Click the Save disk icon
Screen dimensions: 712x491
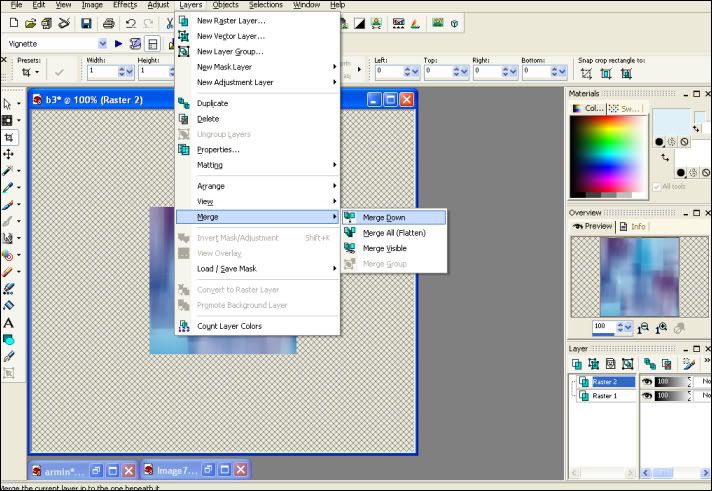coord(86,23)
